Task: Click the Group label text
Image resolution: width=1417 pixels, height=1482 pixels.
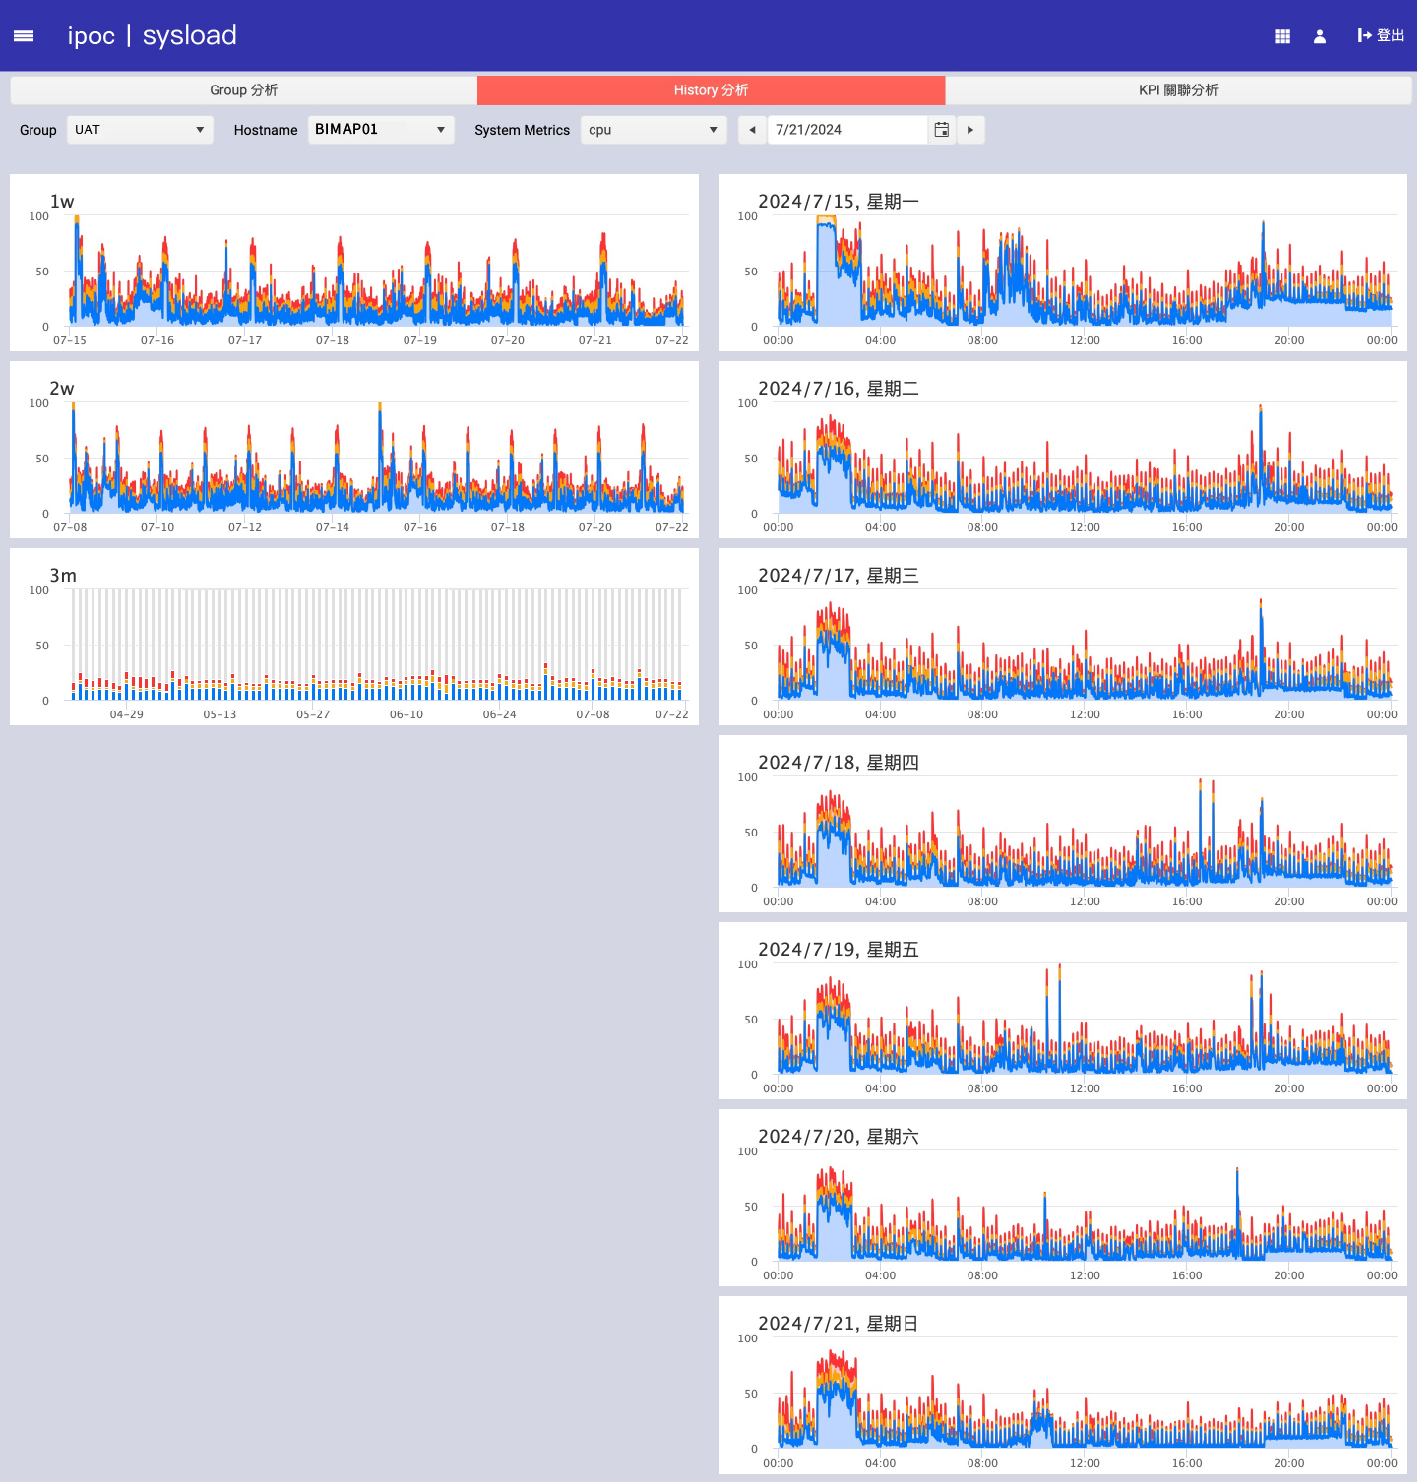Action: [38, 130]
